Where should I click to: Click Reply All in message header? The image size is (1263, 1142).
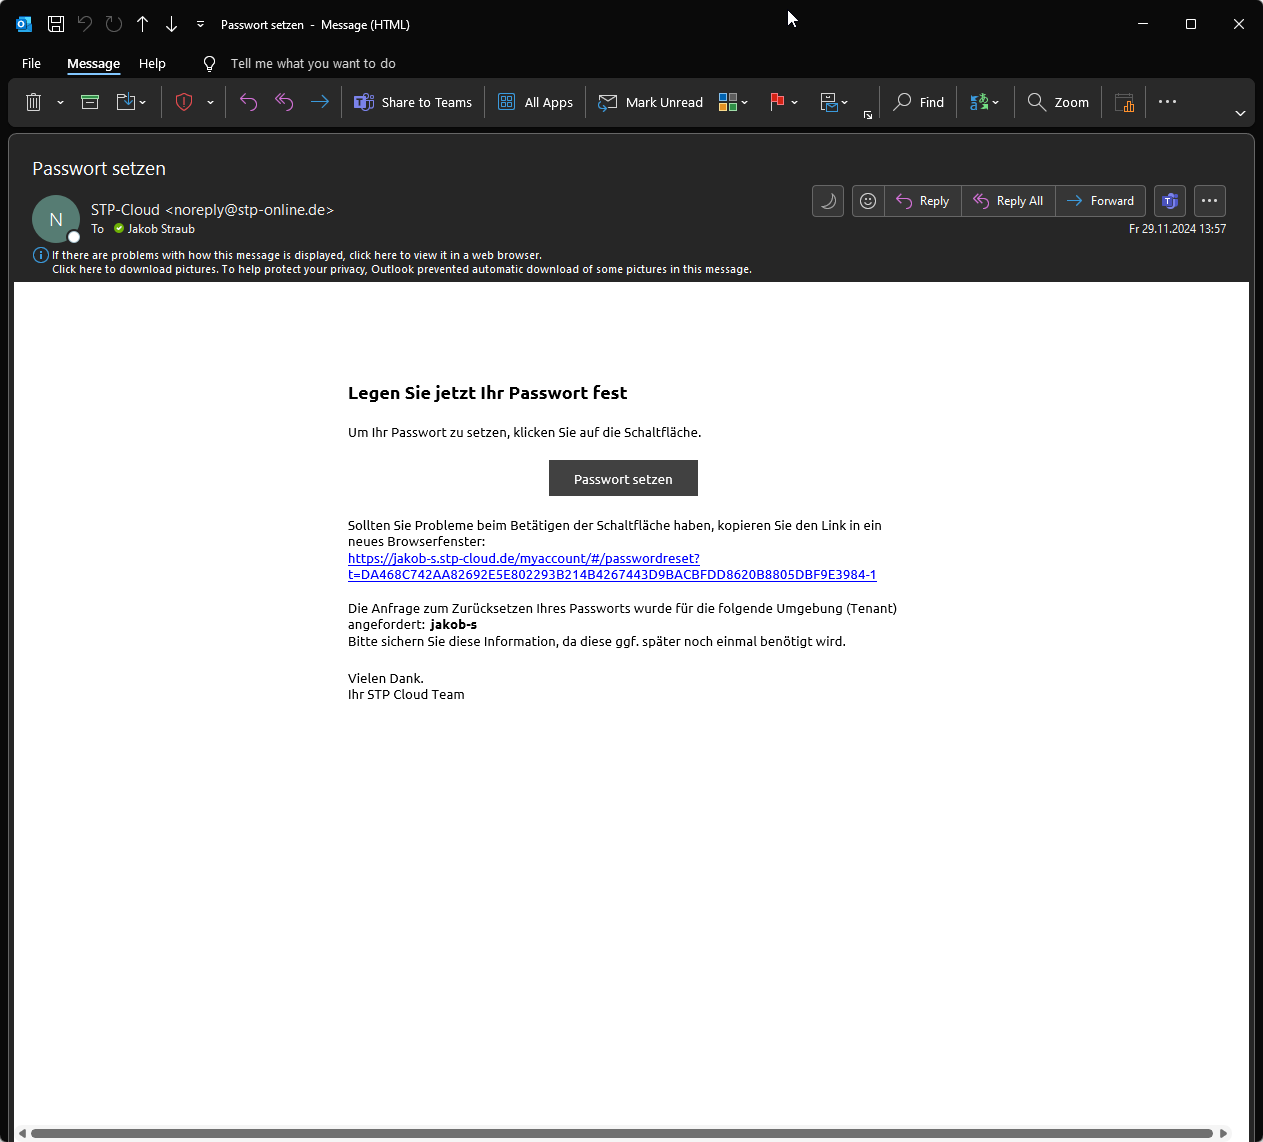point(1008,201)
